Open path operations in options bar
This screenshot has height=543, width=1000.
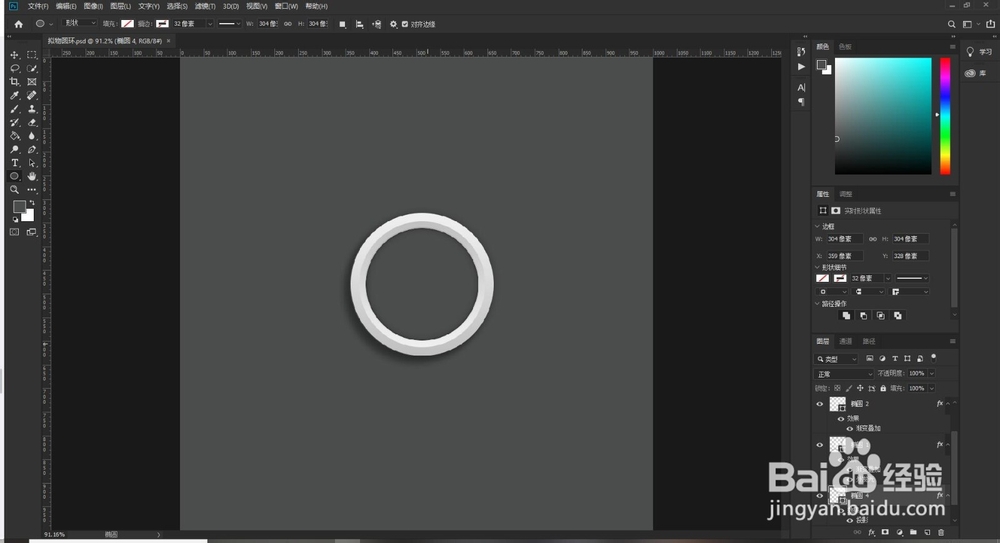pos(342,24)
